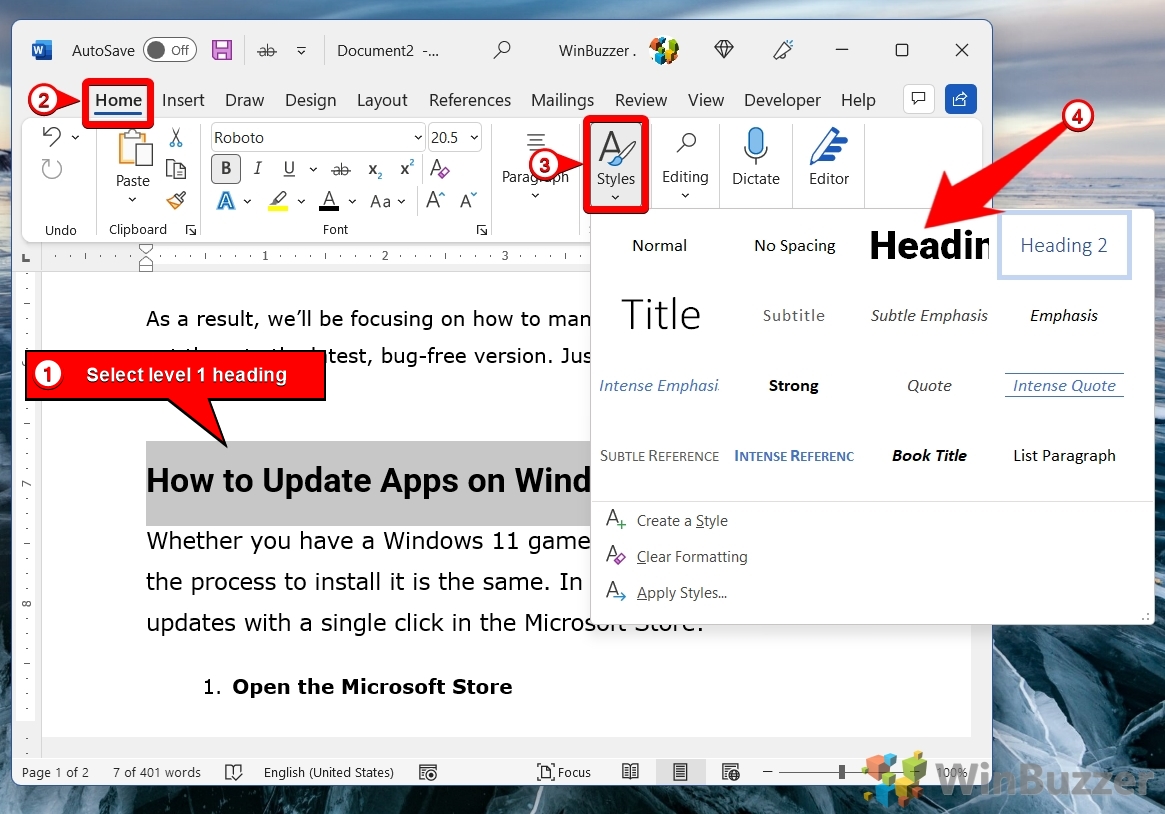
Task: Toggle Bold formatting button
Action: point(226,169)
